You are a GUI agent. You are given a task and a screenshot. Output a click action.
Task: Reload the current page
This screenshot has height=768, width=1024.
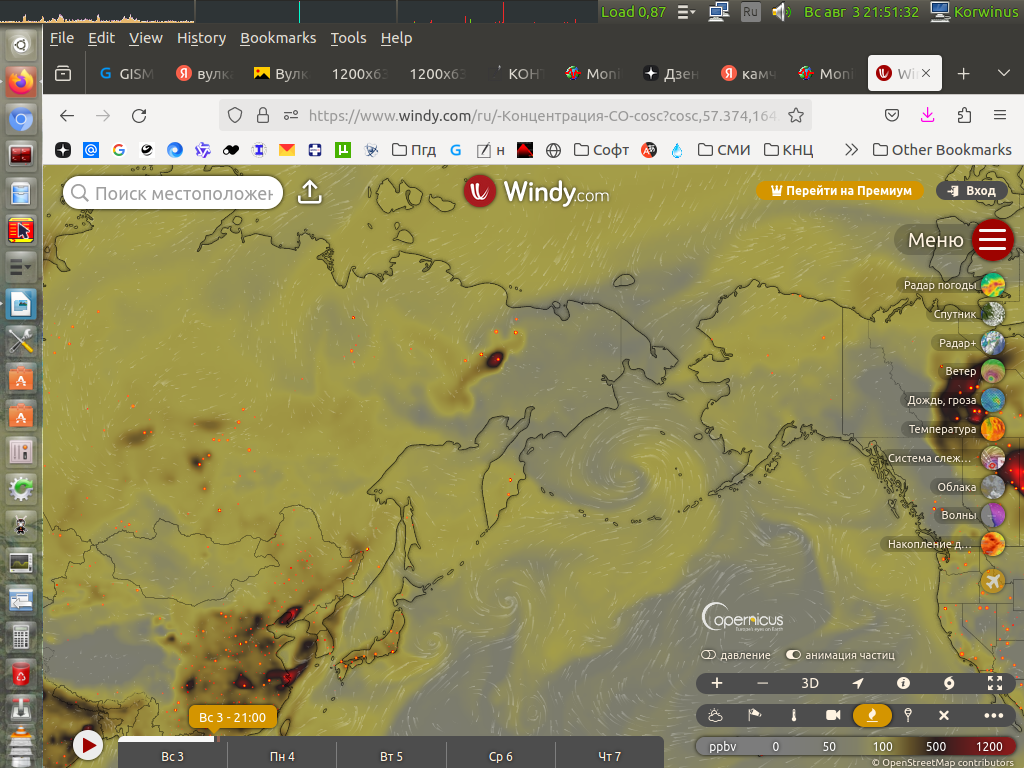[139, 116]
